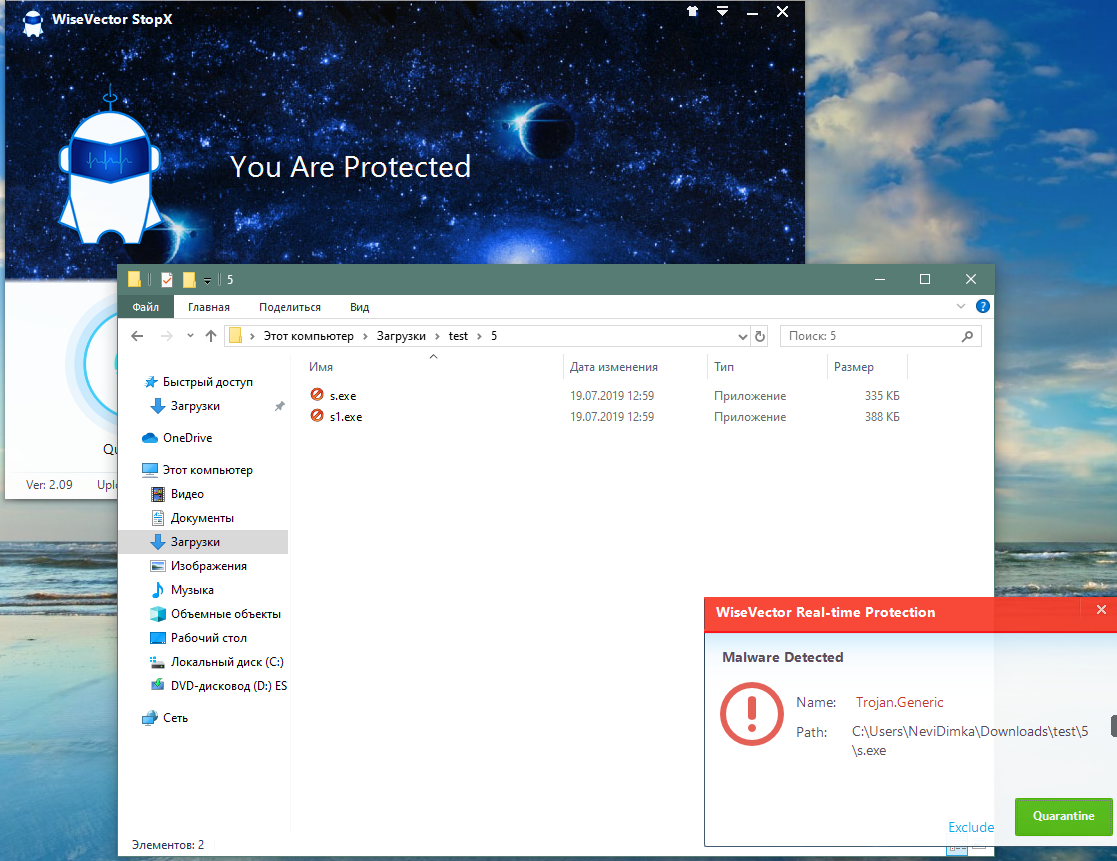The image size is (1117, 861).
Task: Go up one folder level arrow
Action: click(x=211, y=336)
